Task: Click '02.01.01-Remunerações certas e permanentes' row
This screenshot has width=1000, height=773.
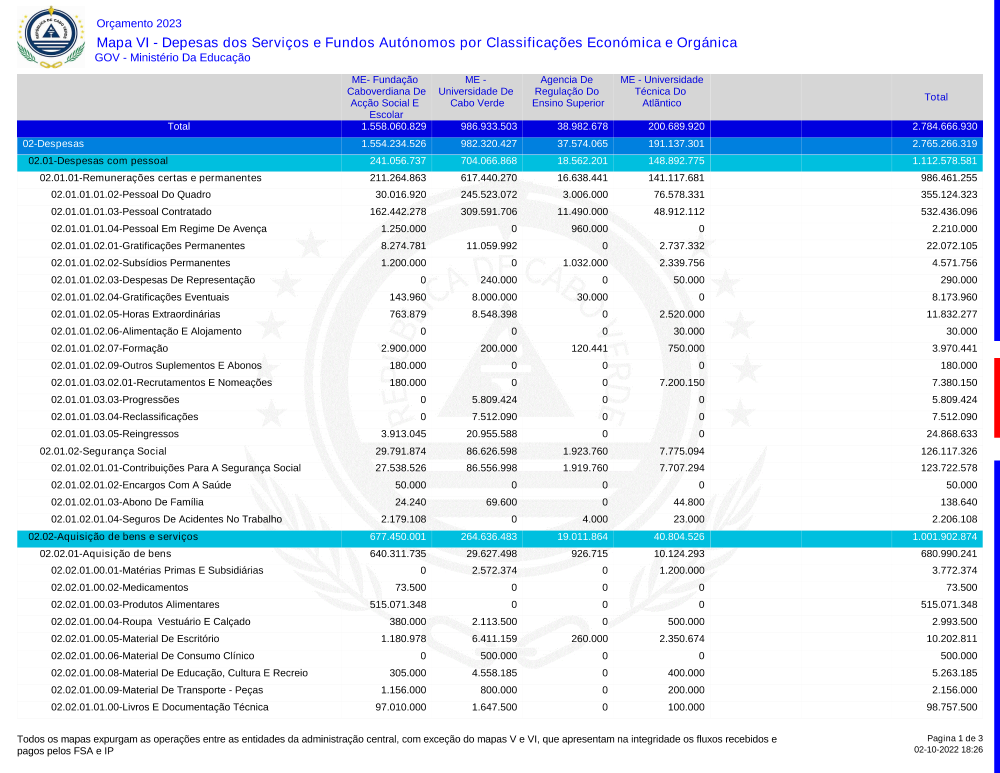Action: [x=150, y=178]
